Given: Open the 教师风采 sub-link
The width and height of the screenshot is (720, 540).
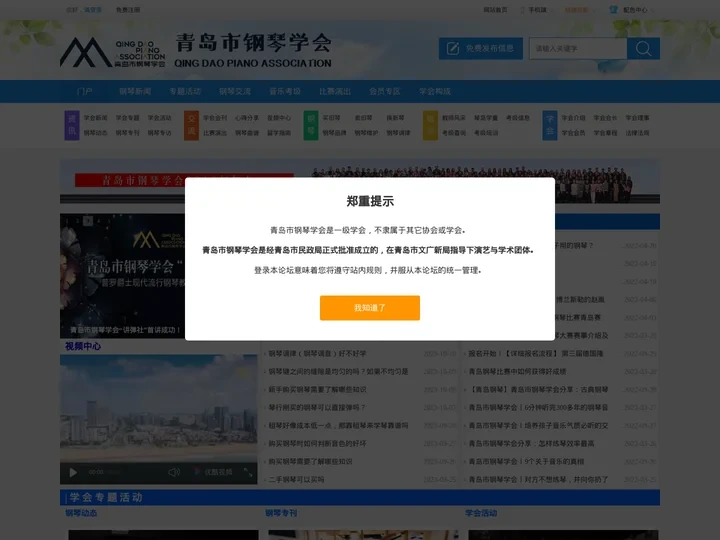Looking at the screenshot, I should [454, 118].
